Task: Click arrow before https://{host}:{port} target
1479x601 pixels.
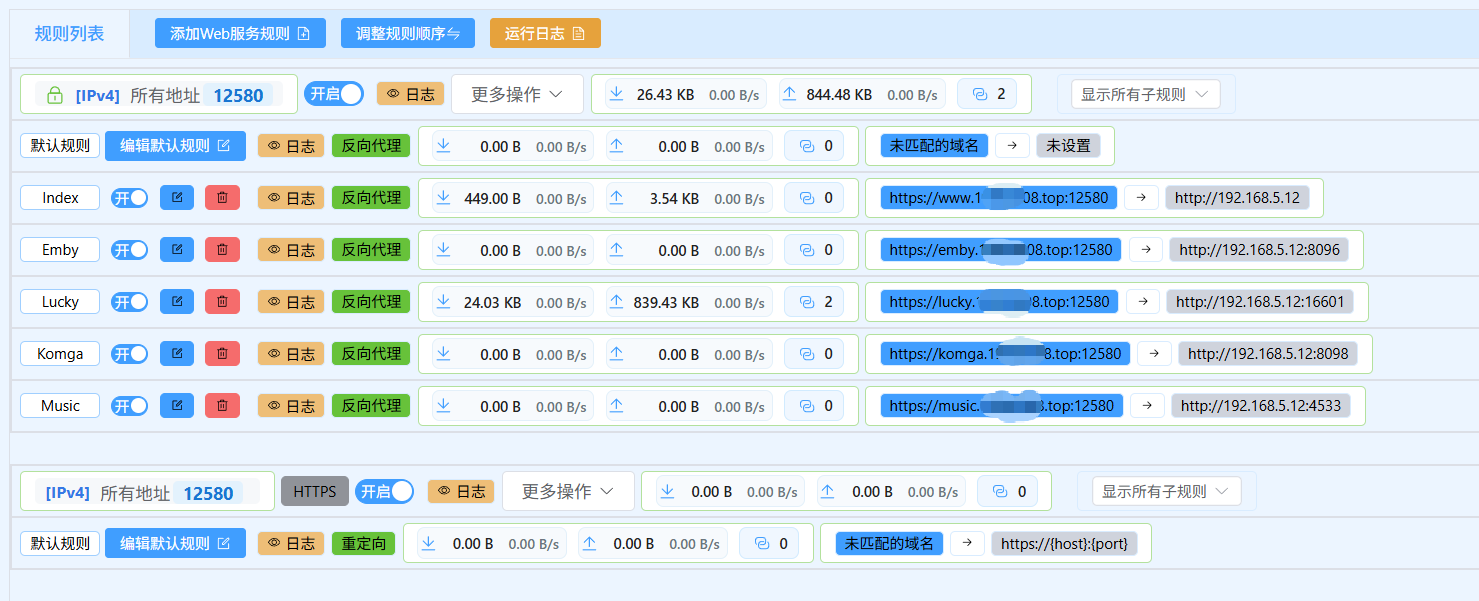Action: pyautogui.click(x=967, y=544)
